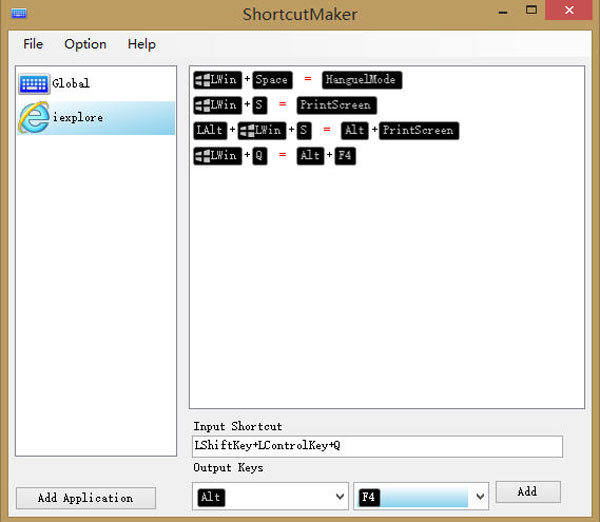This screenshot has height=522, width=600.
Task: Click the iexplore application label
Action: pos(78,117)
